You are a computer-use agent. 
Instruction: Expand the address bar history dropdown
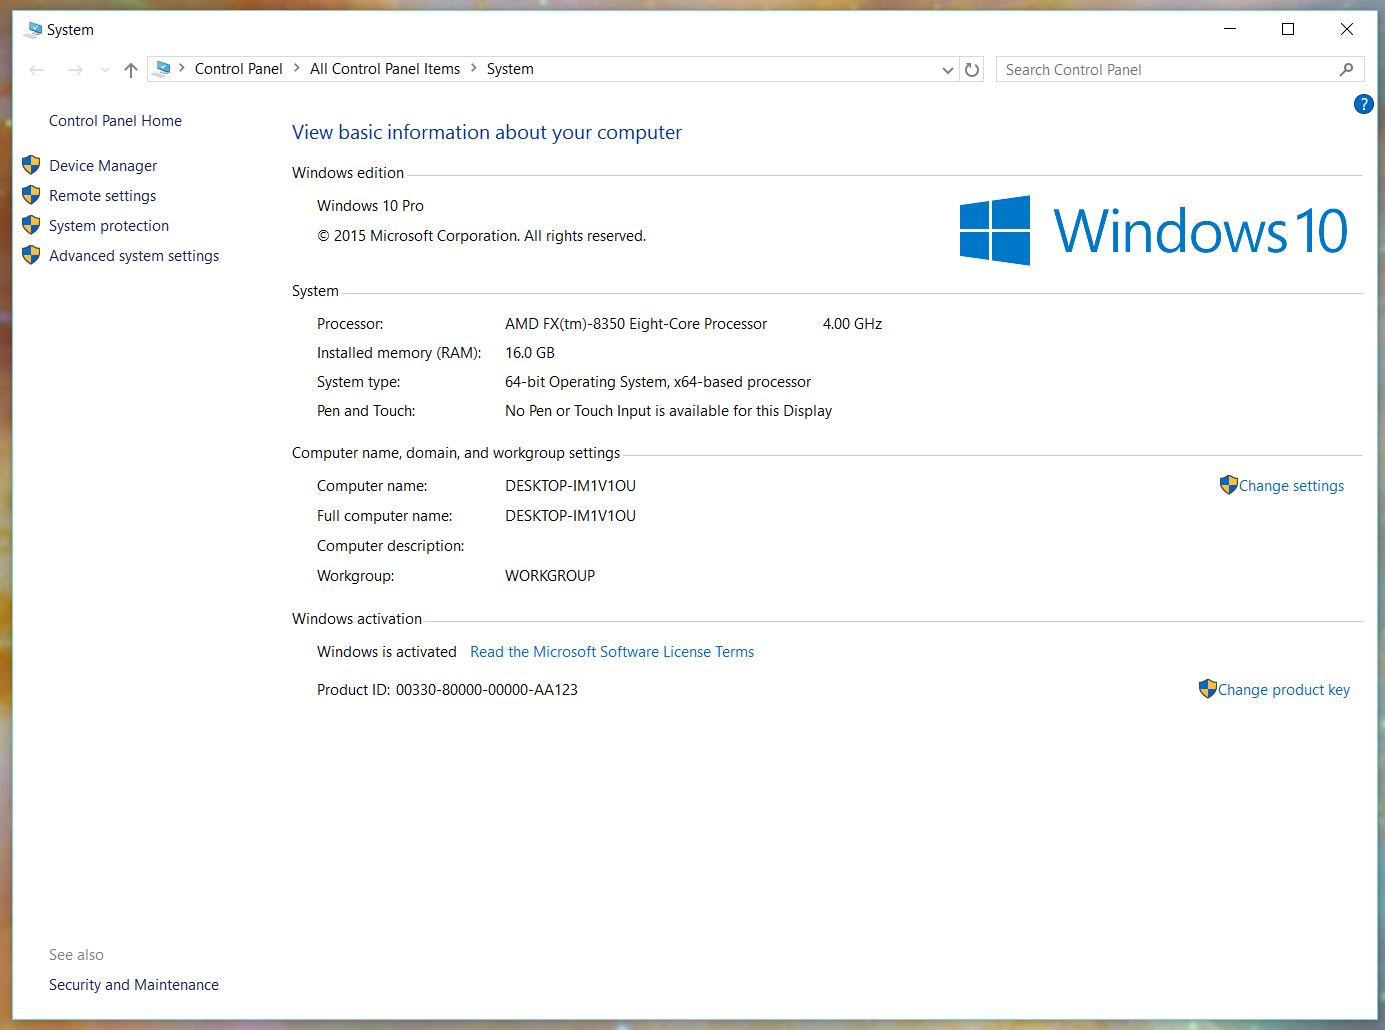pos(948,70)
